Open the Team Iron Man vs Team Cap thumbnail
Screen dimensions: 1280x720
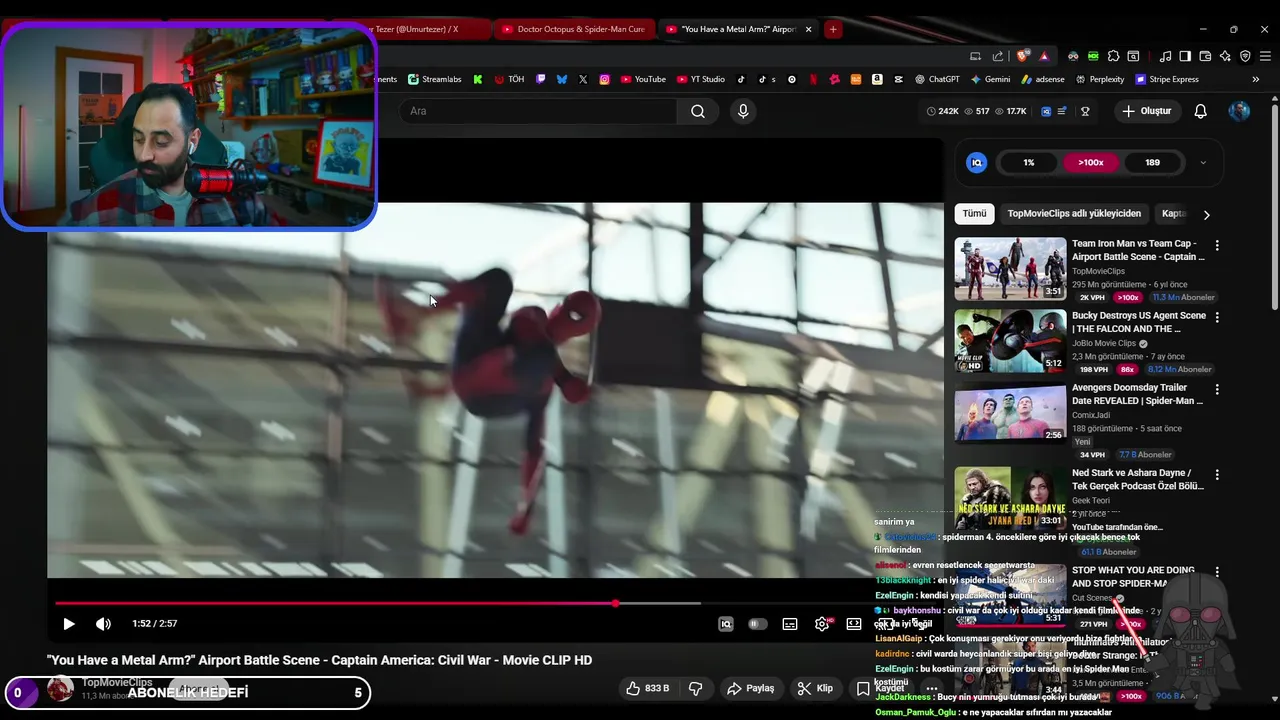(x=1010, y=268)
